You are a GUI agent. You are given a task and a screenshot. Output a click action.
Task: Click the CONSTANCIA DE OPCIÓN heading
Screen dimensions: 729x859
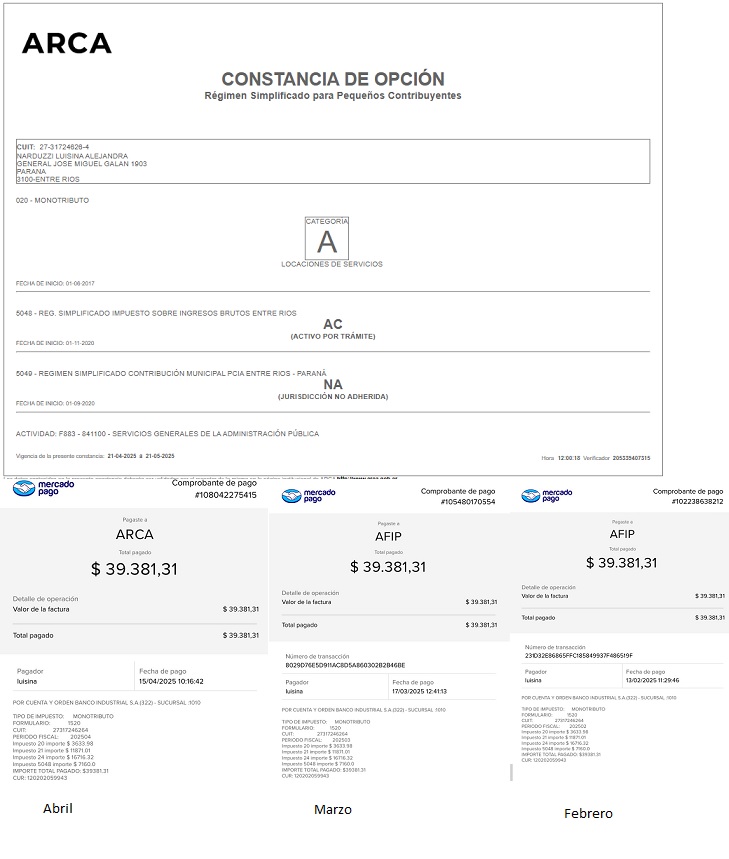click(332, 79)
